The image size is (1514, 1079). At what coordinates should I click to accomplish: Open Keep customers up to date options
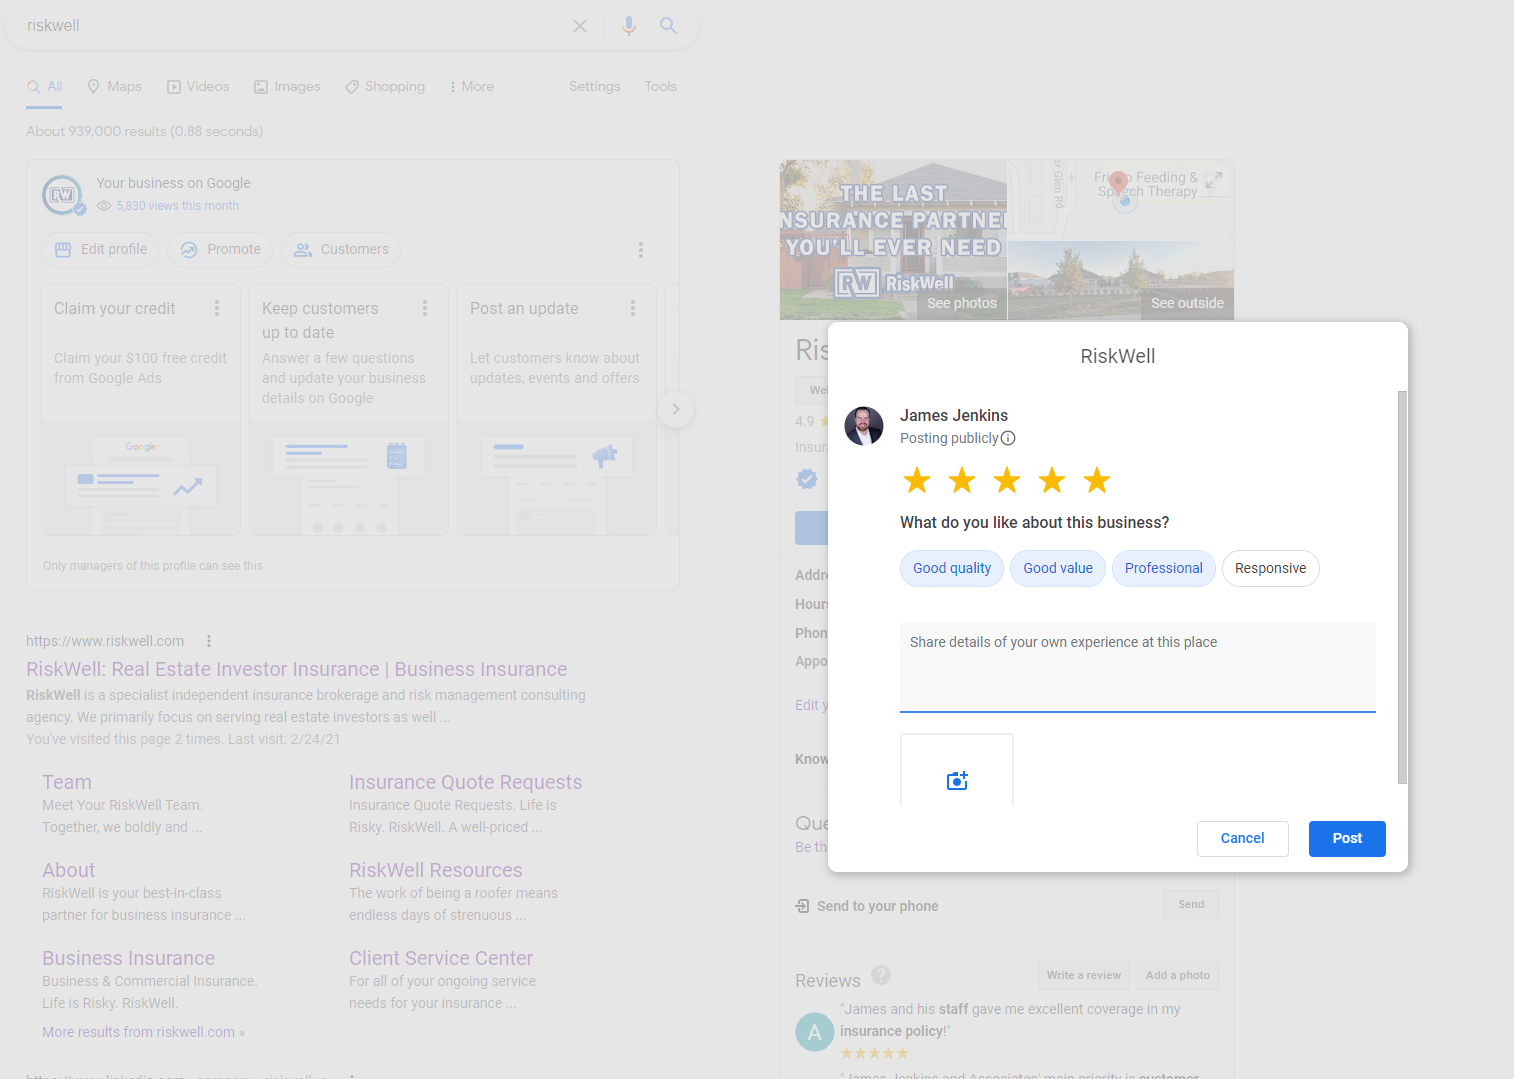[425, 308]
